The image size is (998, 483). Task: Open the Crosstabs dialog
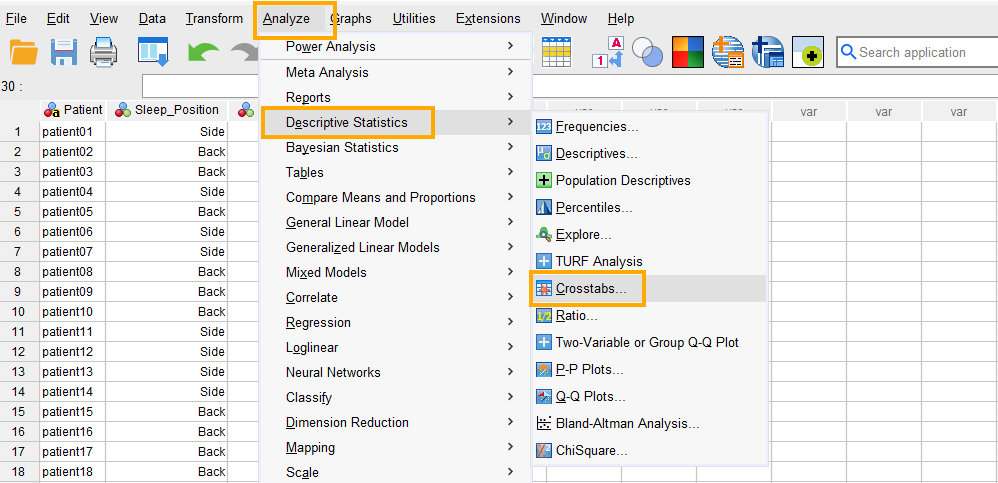649,288
